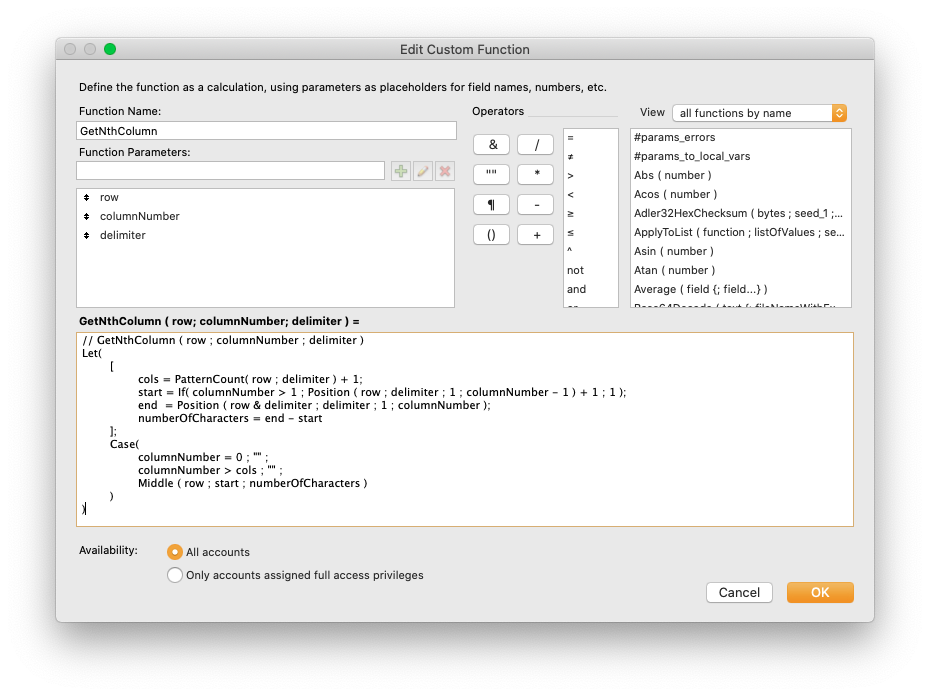Open the View functions dropdown
The height and width of the screenshot is (696, 930).
(x=758, y=113)
